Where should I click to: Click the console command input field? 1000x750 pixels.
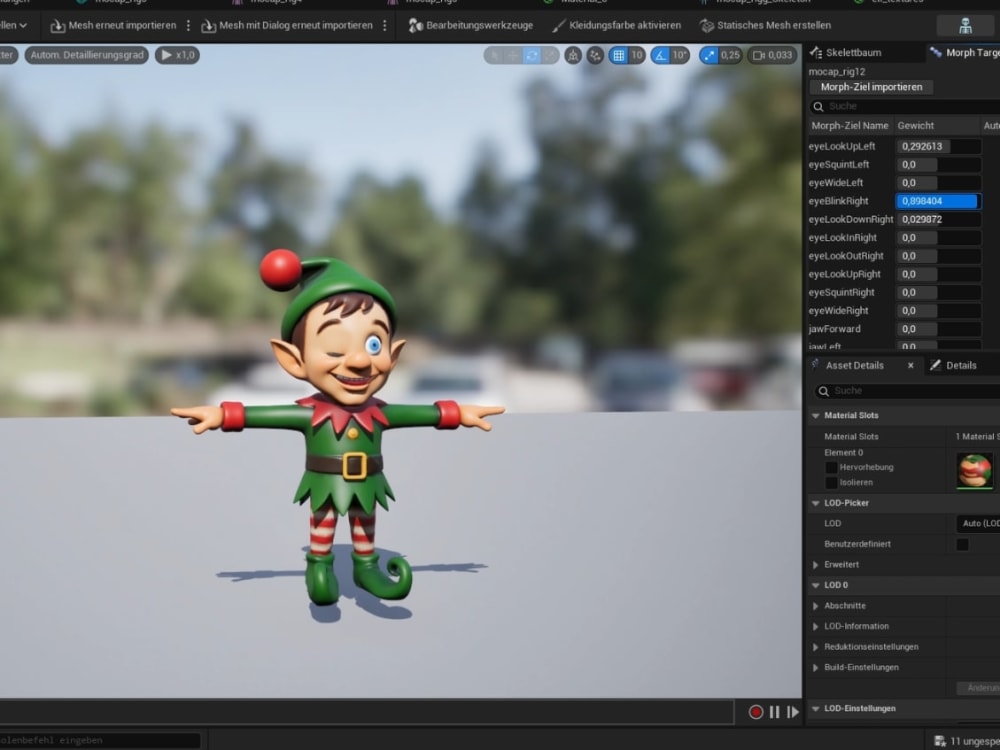100,740
